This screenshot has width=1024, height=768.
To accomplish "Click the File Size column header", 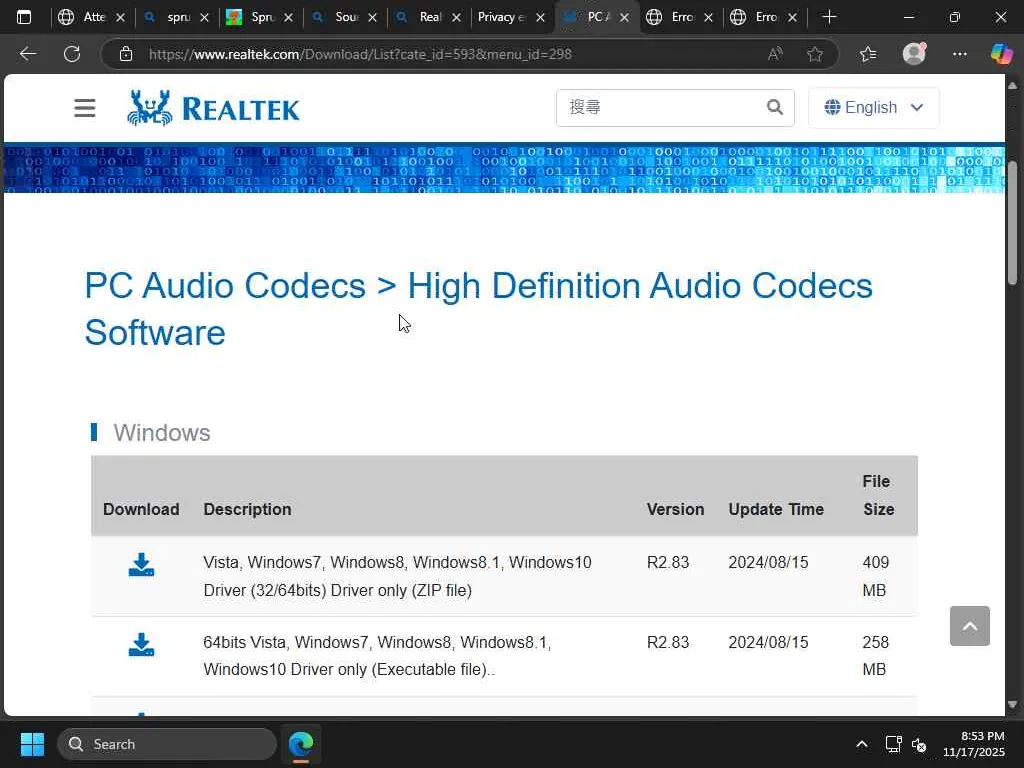I will click(x=878, y=495).
